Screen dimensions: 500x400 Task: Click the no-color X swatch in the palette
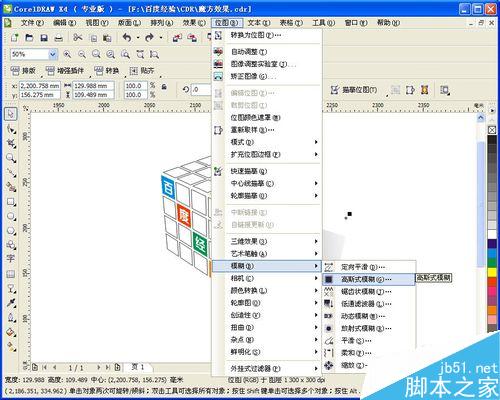tap(492, 130)
